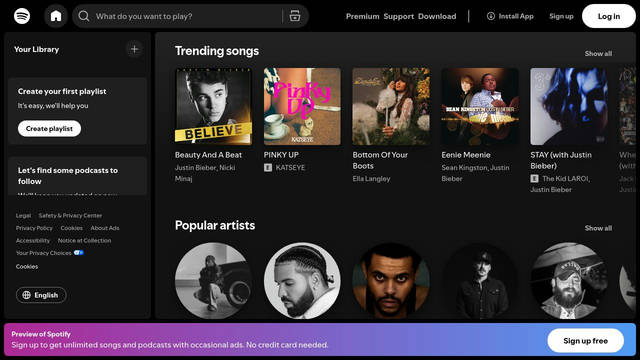The image size is (640, 360).
Task: Click Sign up free in banner
Action: pyautogui.click(x=585, y=341)
